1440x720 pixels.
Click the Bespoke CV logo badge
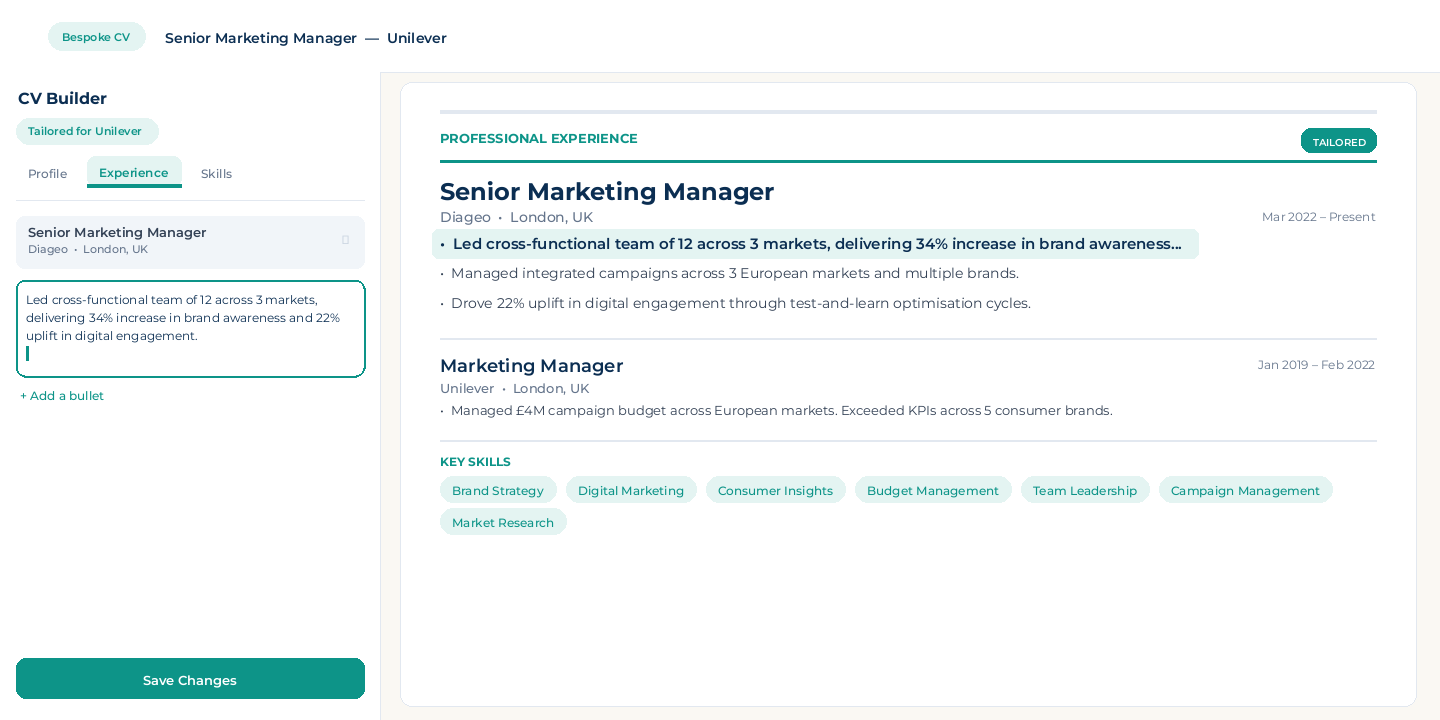click(96, 37)
